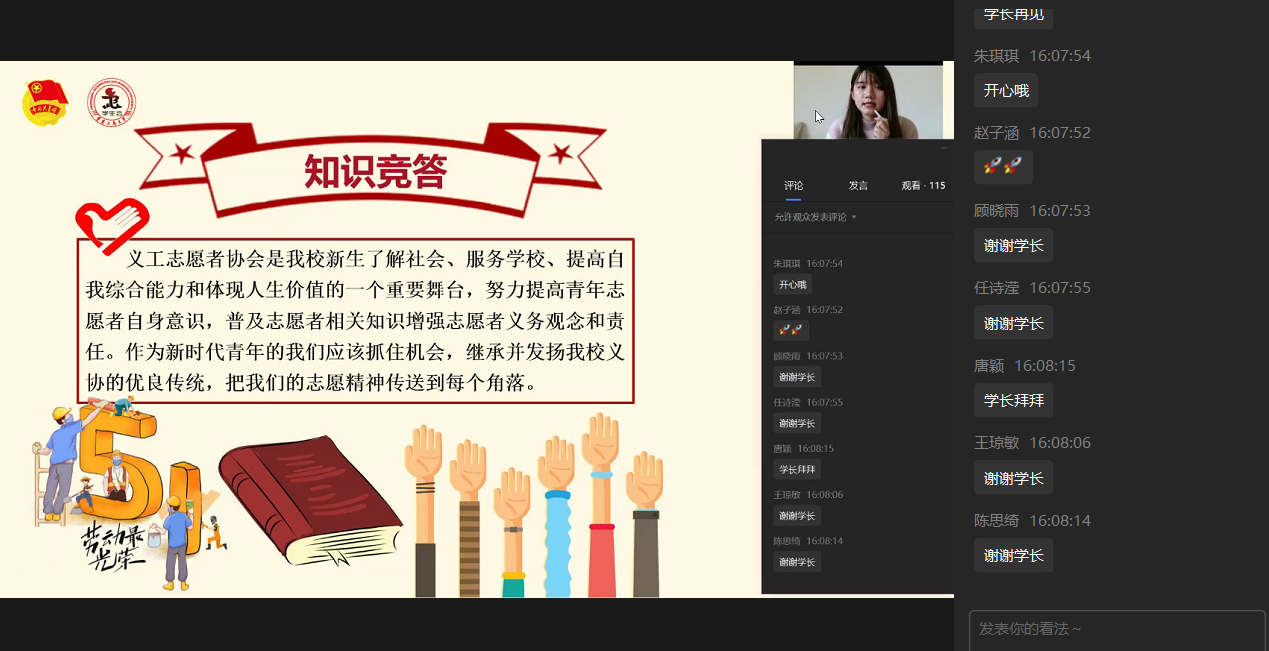Switch to the 评论 tab
1269x651 pixels.
pos(793,186)
